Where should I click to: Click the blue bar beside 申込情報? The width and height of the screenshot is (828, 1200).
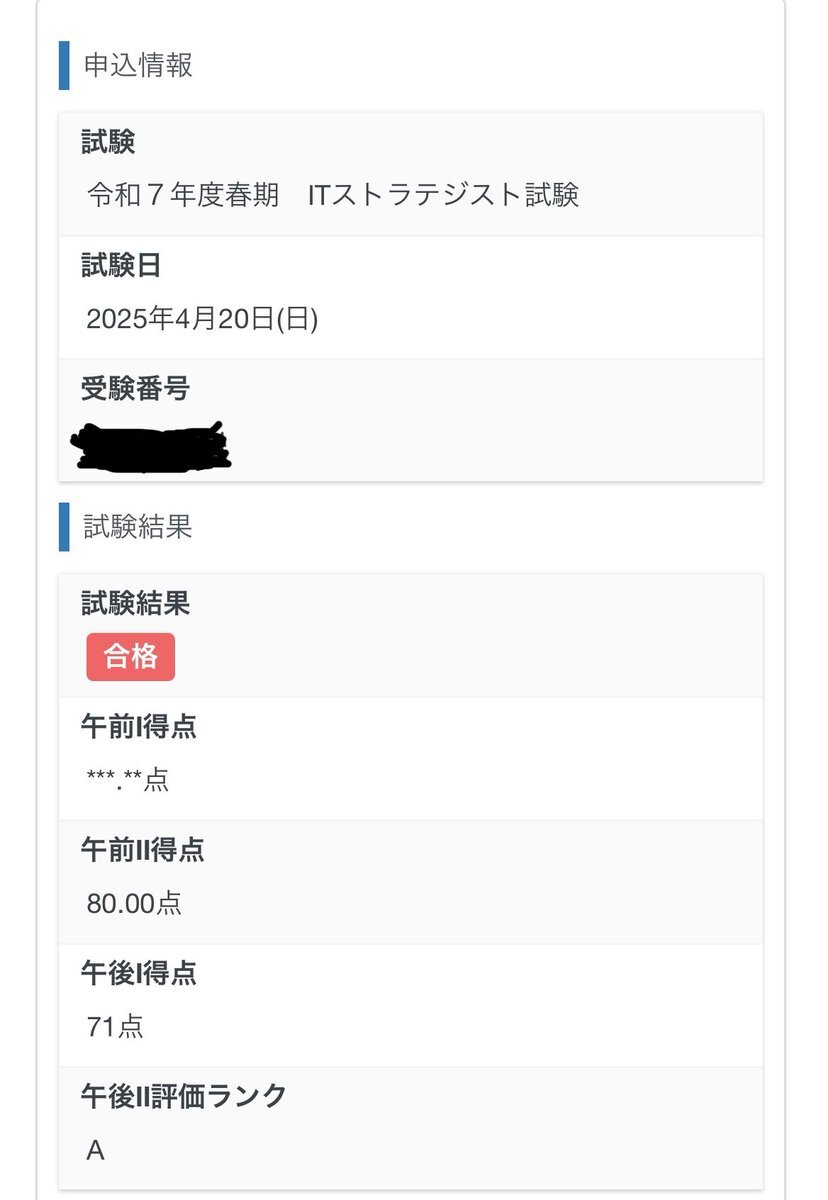point(64,66)
